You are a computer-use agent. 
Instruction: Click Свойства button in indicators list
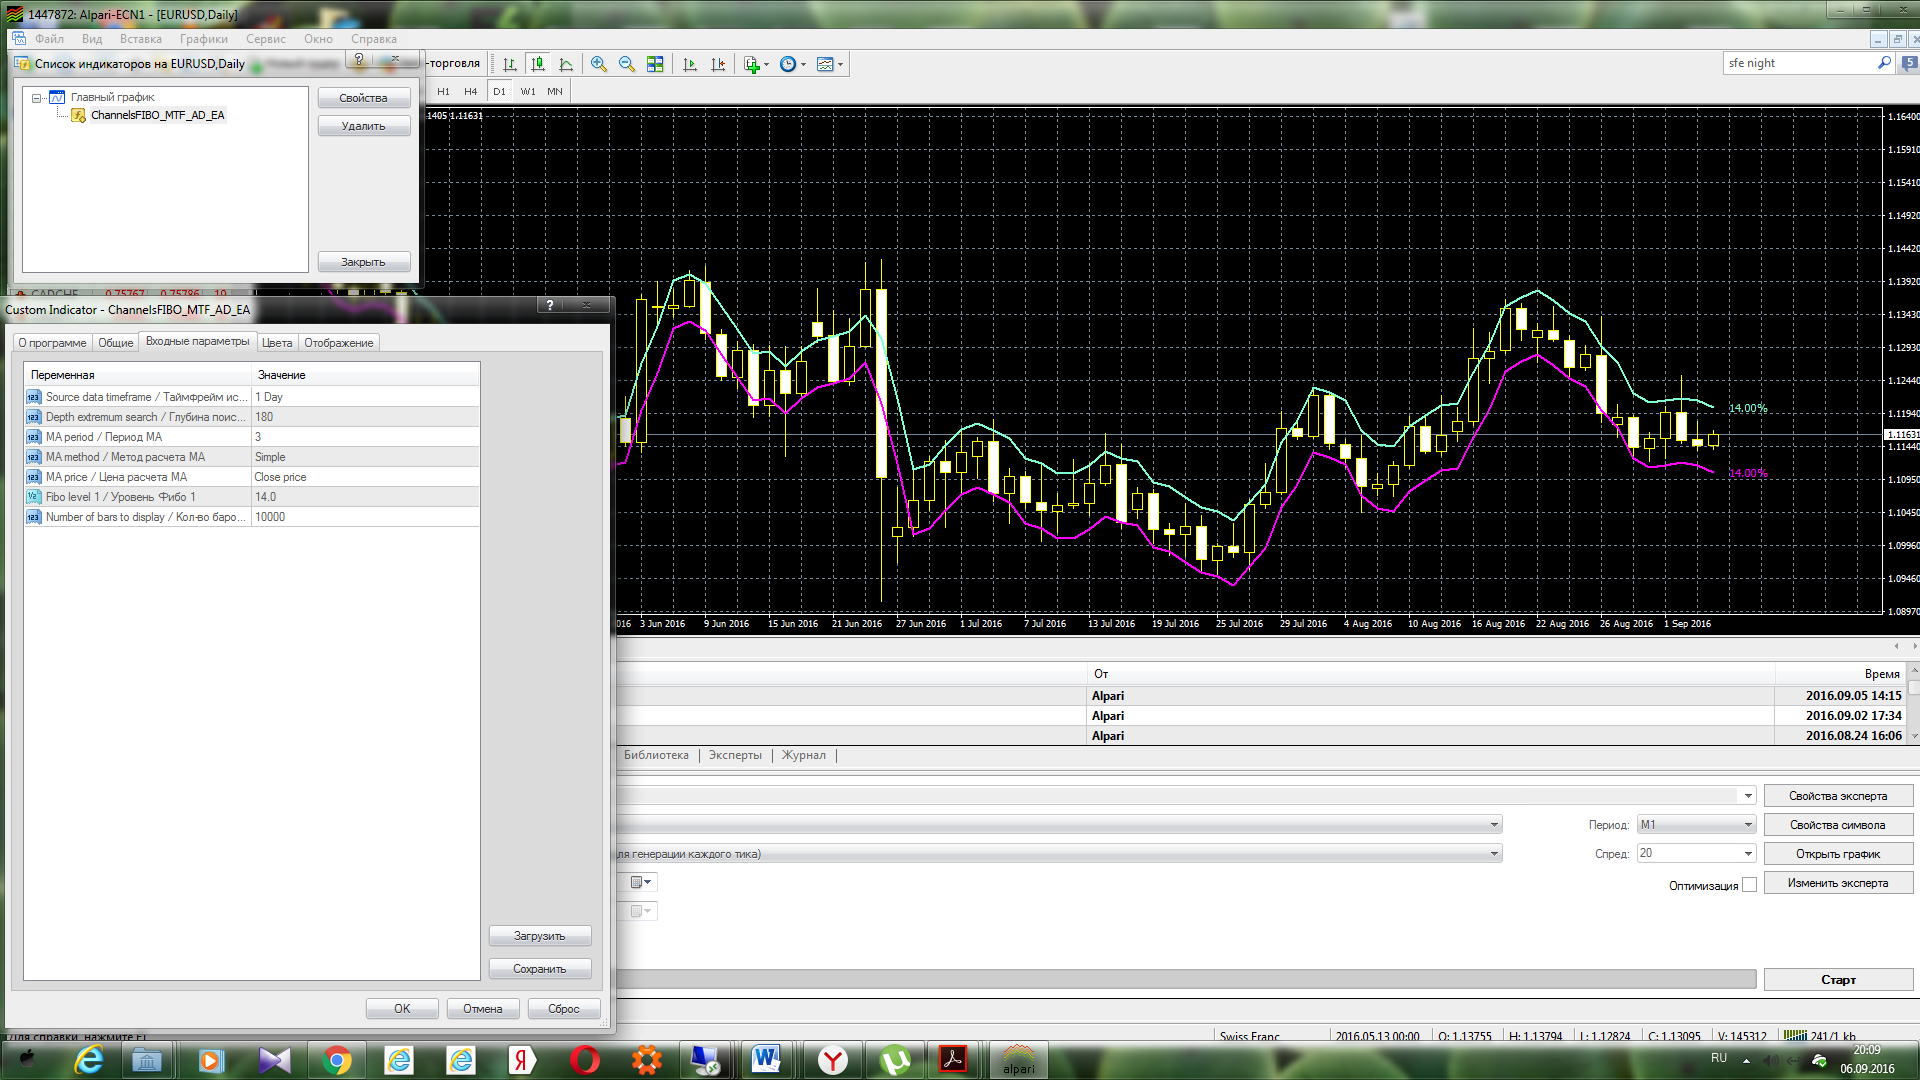(x=363, y=98)
